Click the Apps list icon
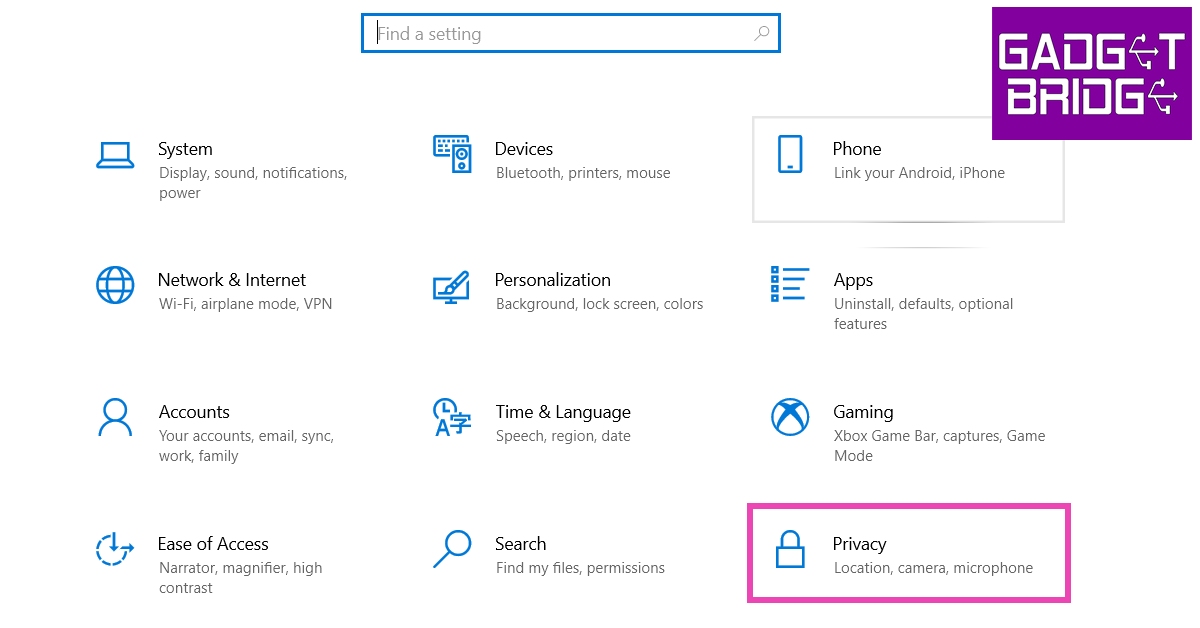The height and width of the screenshot is (628, 1200). [790, 284]
